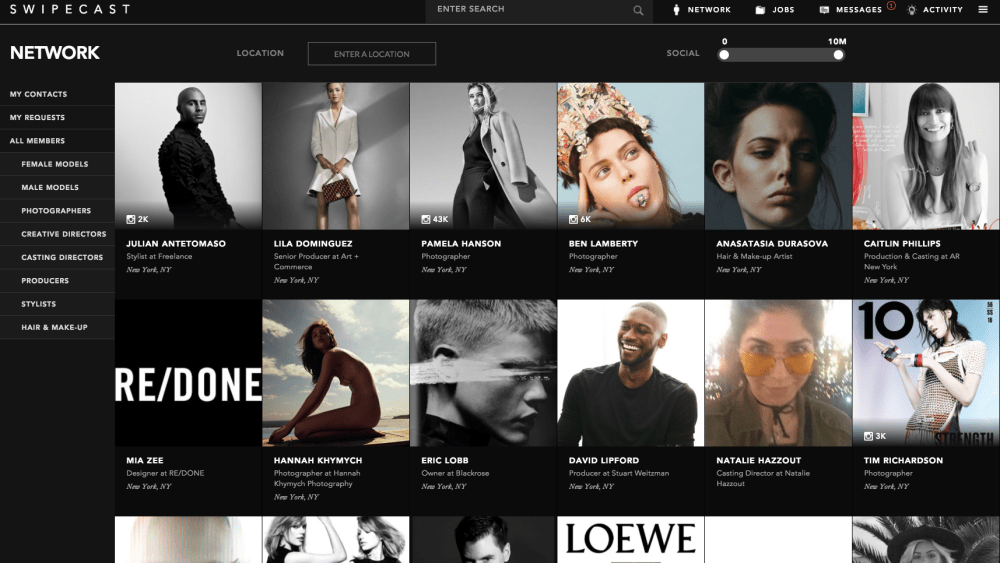
Task: Click the name Pamela Hanson
Action: tap(461, 244)
